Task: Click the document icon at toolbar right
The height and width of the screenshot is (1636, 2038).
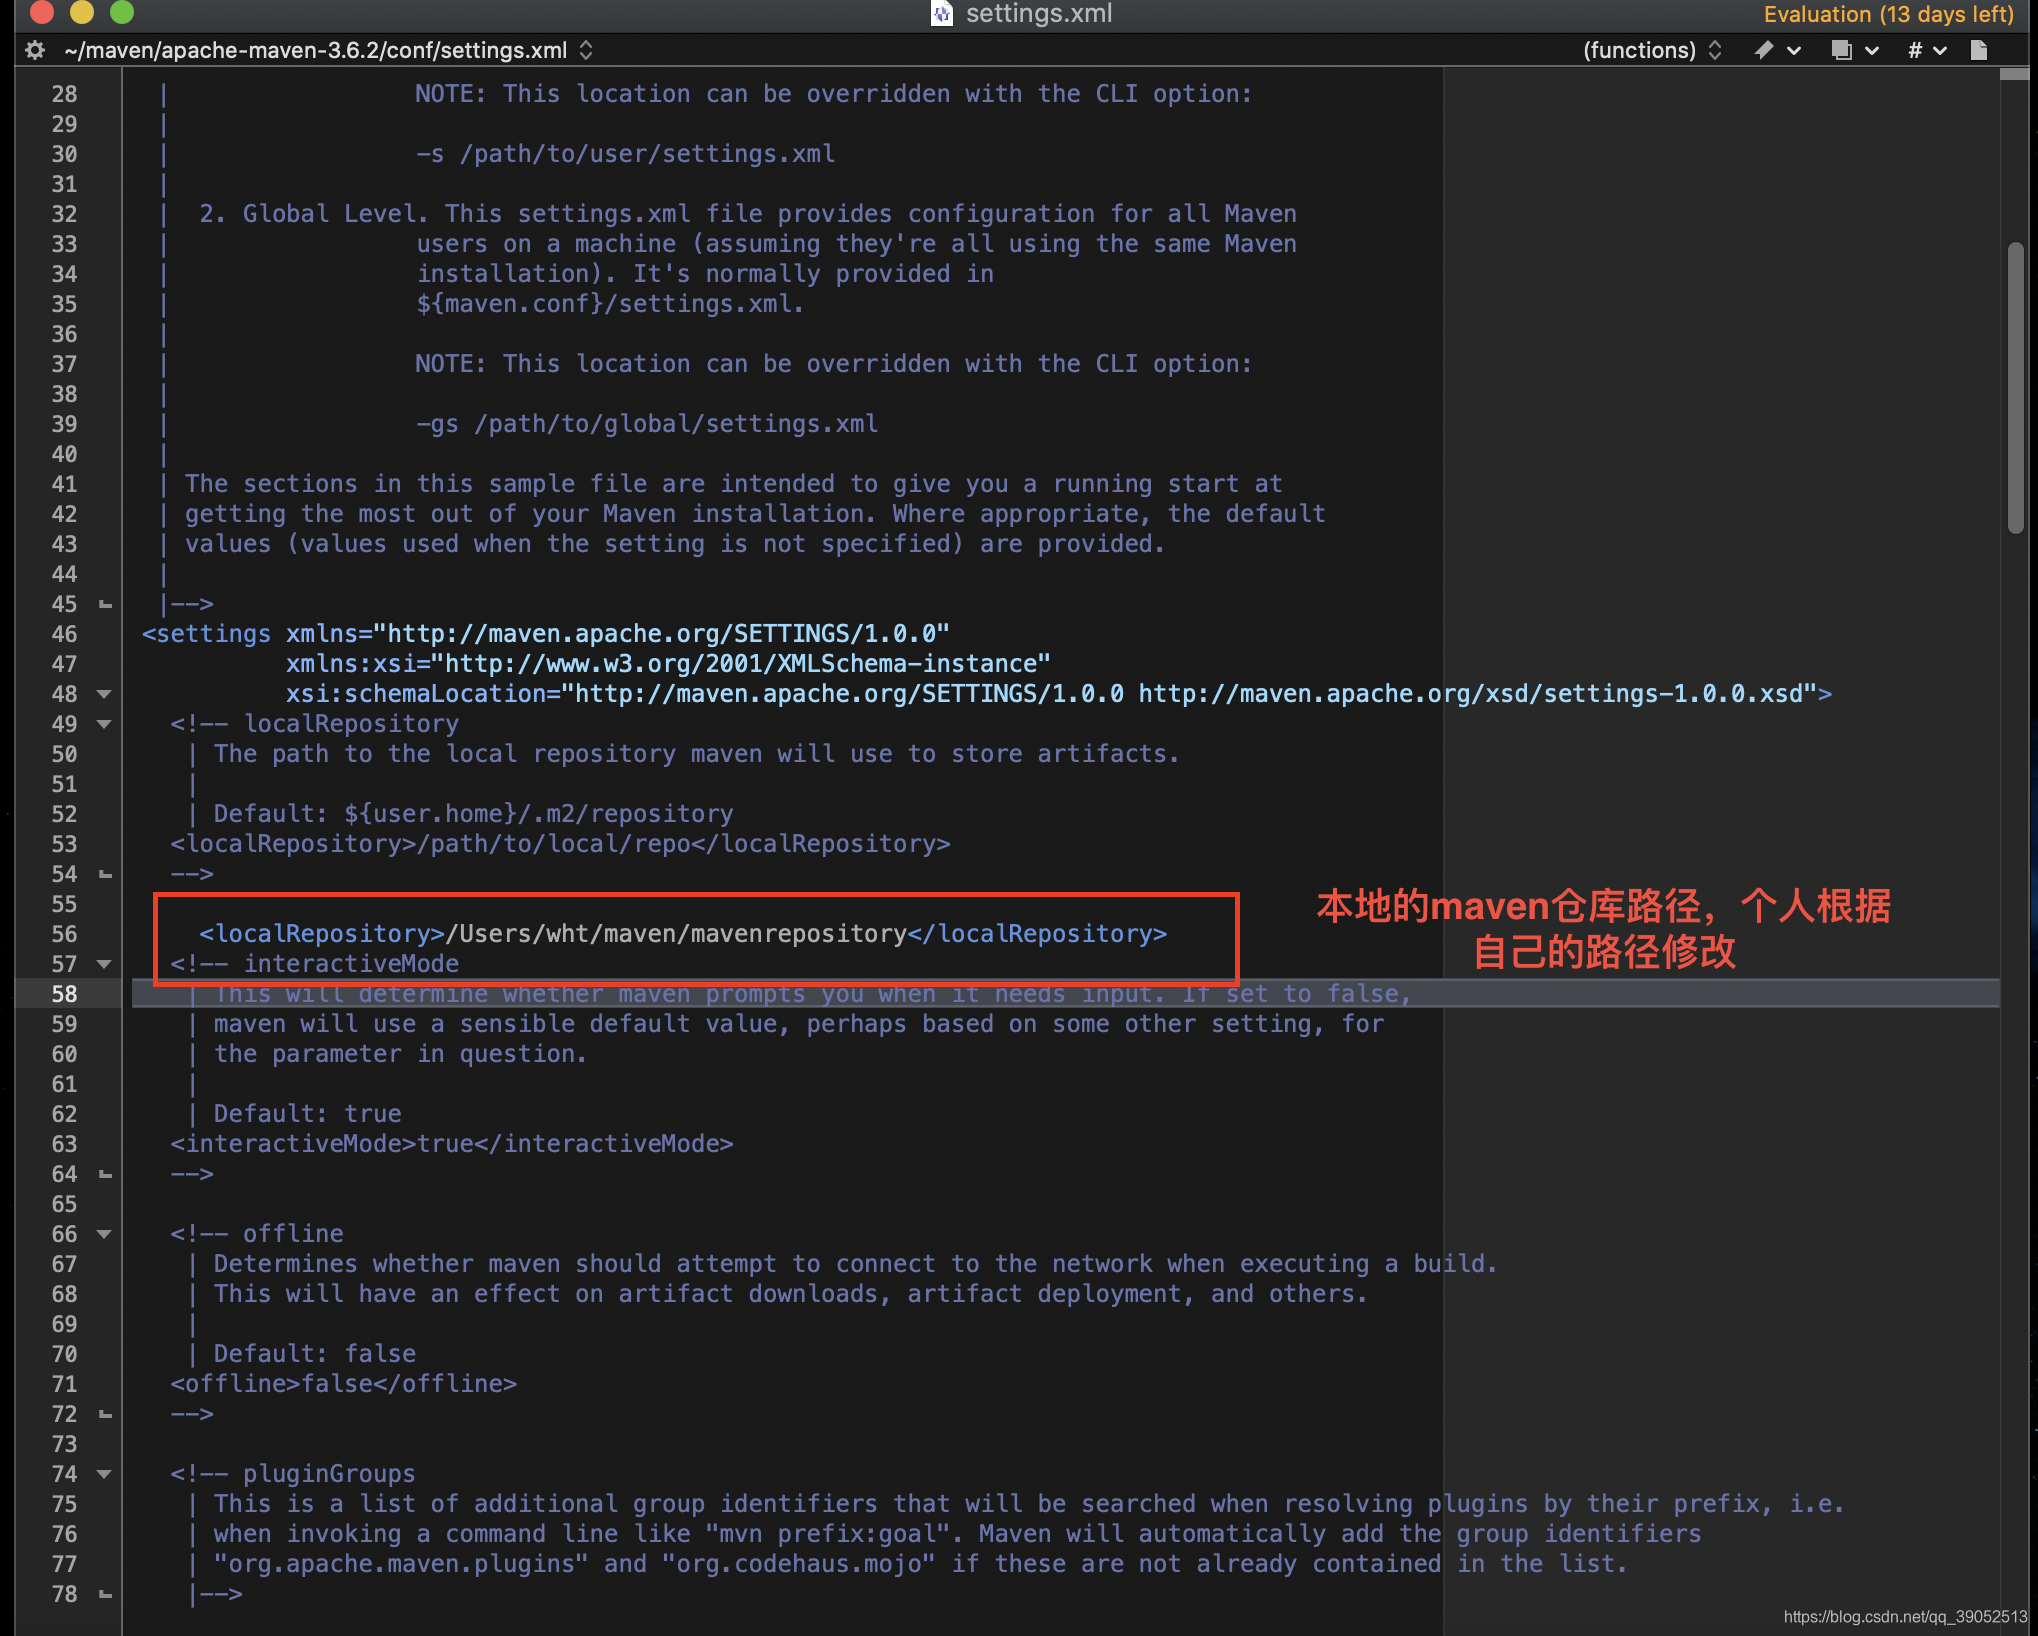Action: 1979,50
